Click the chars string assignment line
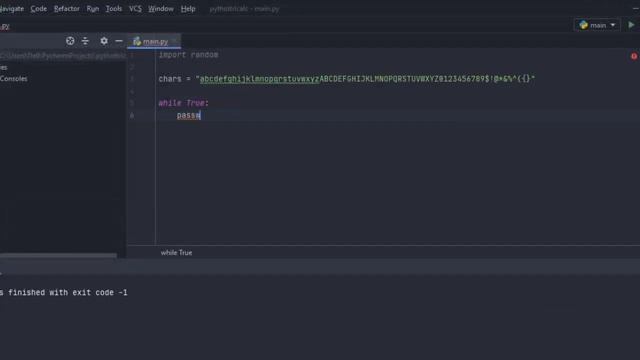Image resolution: width=640 pixels, height=360 pixels. (347, 79)
